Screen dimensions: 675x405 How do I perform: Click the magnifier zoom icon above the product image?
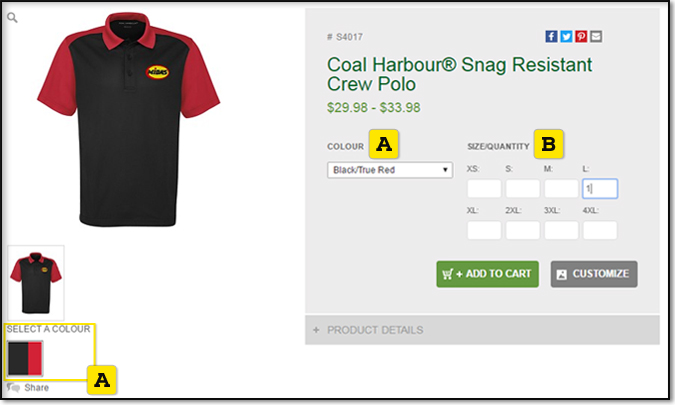(12, 17)
